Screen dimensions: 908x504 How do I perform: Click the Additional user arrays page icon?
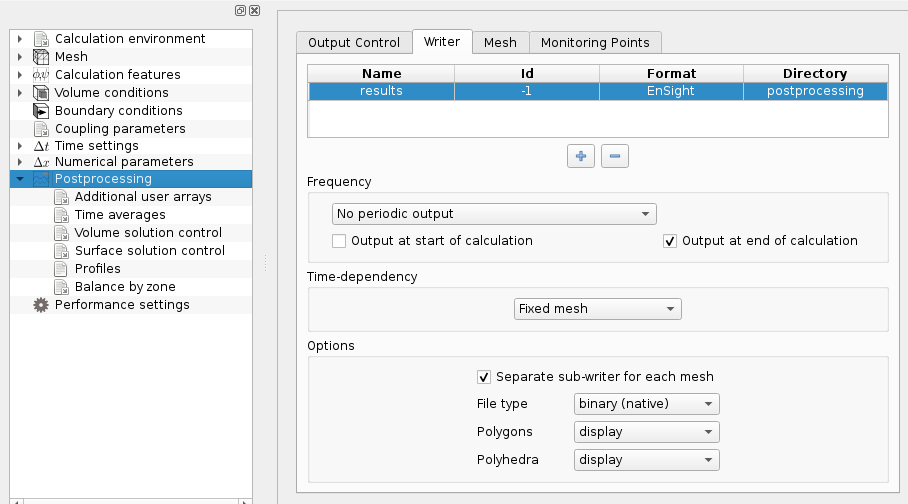[x=61, y=197]
